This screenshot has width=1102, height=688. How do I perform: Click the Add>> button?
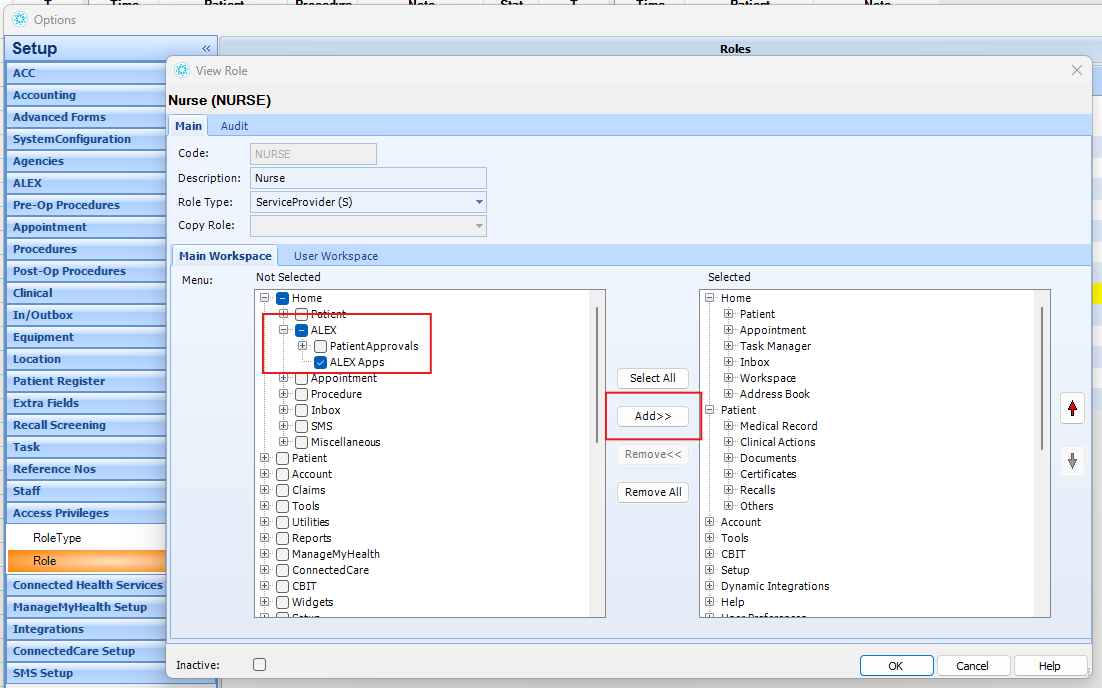653,416
